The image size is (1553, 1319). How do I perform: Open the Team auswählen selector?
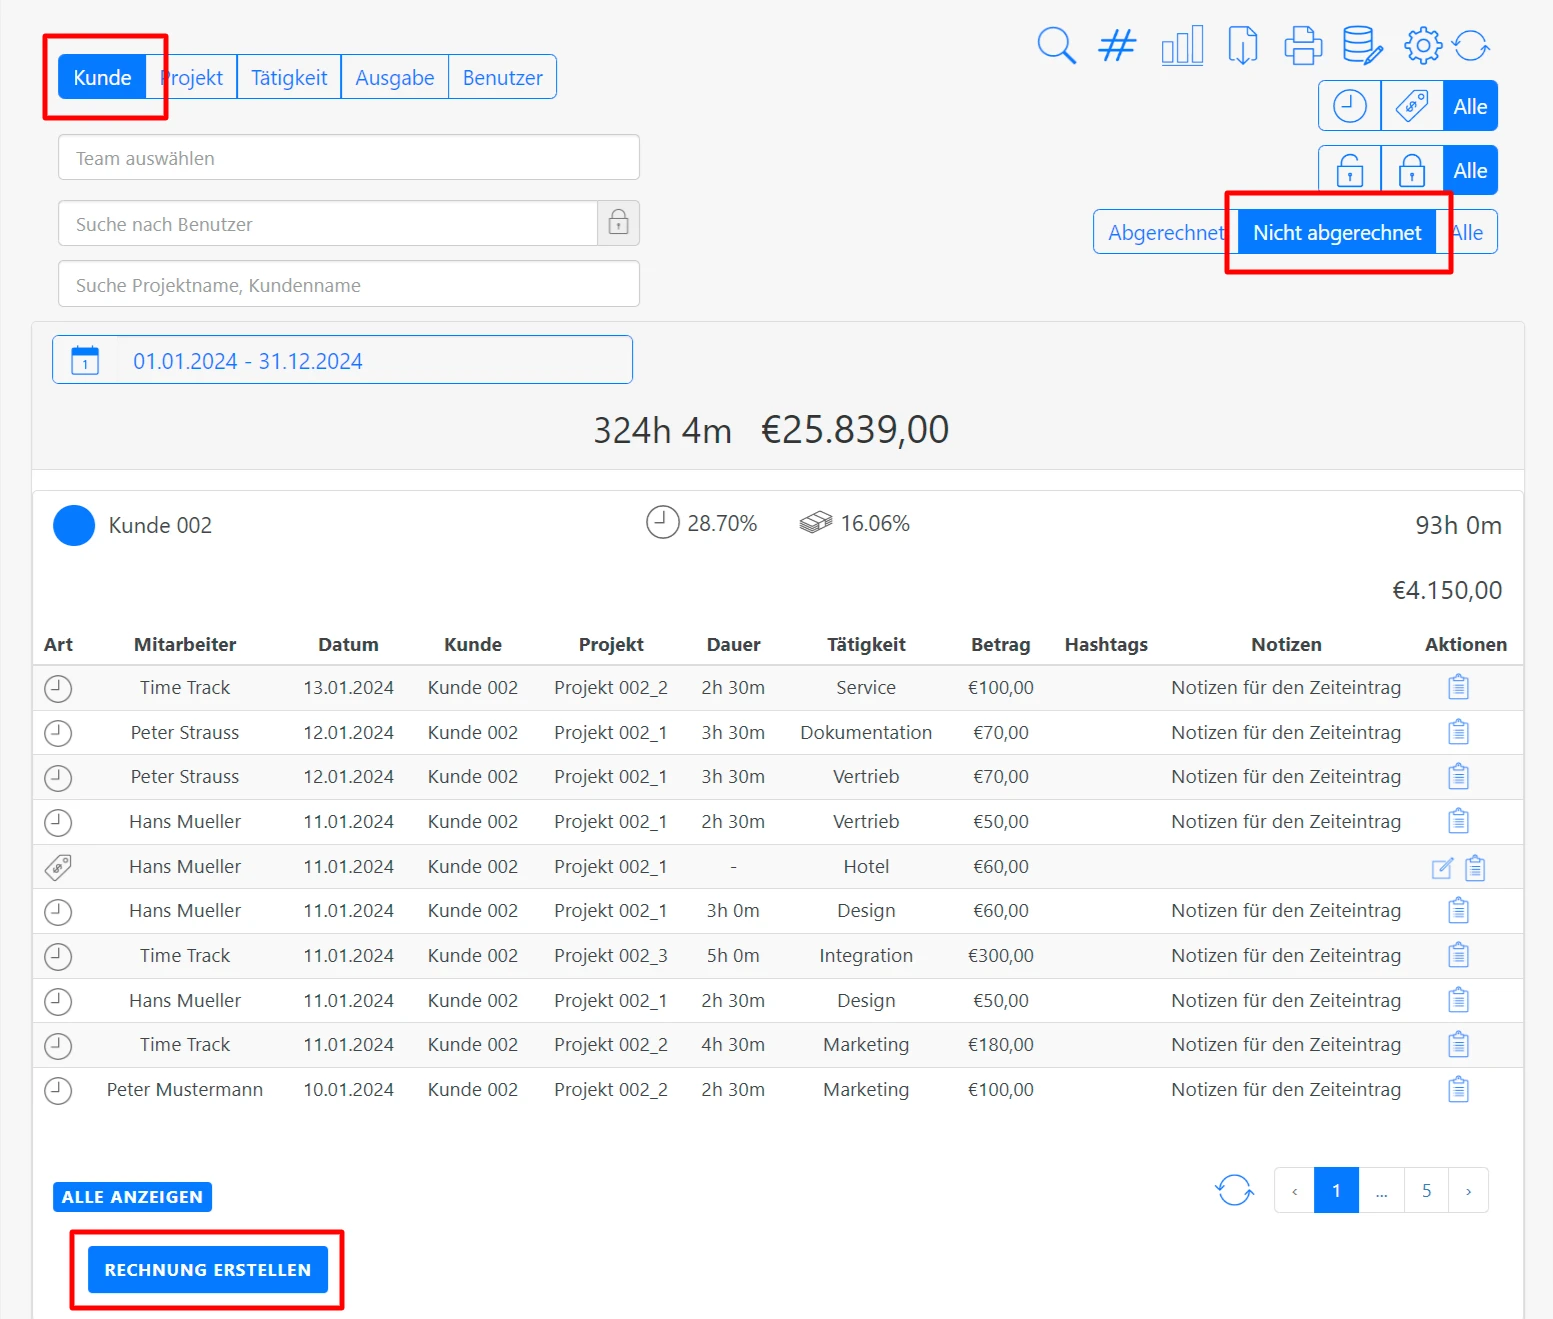348,157
